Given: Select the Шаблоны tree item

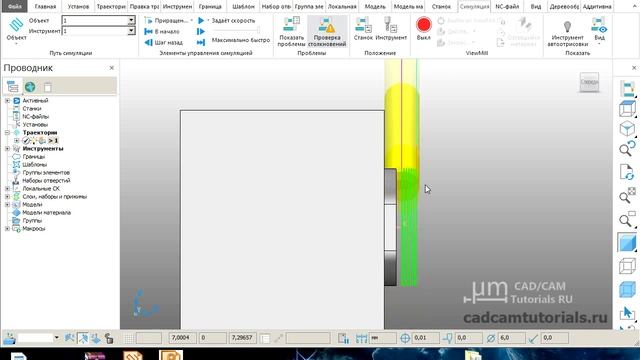Looking at the screenshot, I should 34,164.
